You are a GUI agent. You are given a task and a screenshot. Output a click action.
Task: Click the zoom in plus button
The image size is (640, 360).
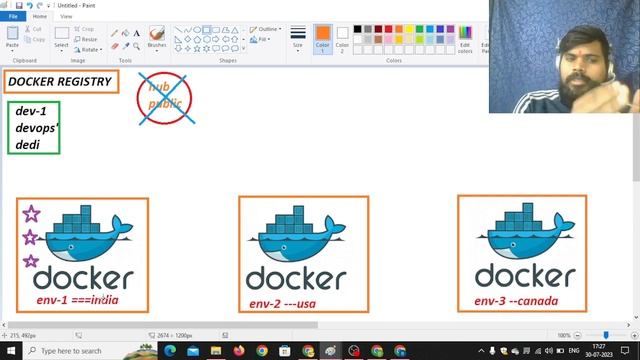tap(634, 335)
